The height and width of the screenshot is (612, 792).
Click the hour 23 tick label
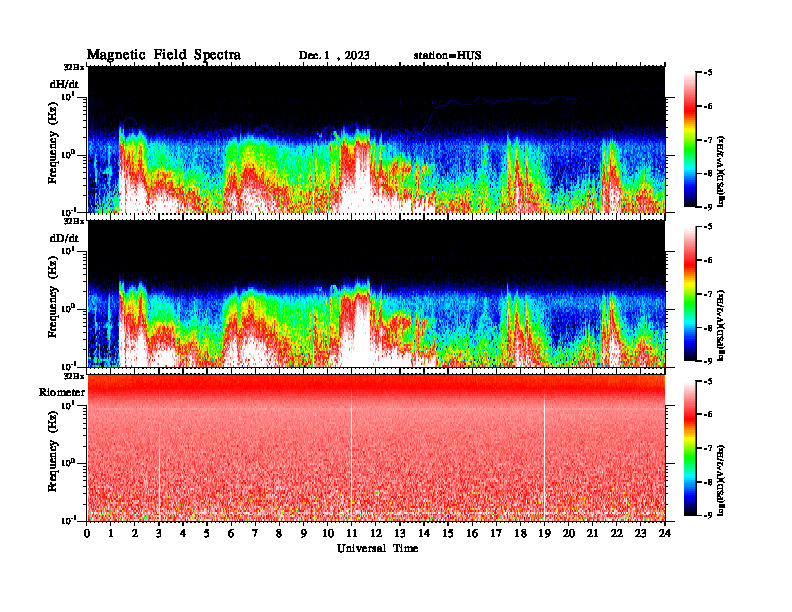pos(640,533)
